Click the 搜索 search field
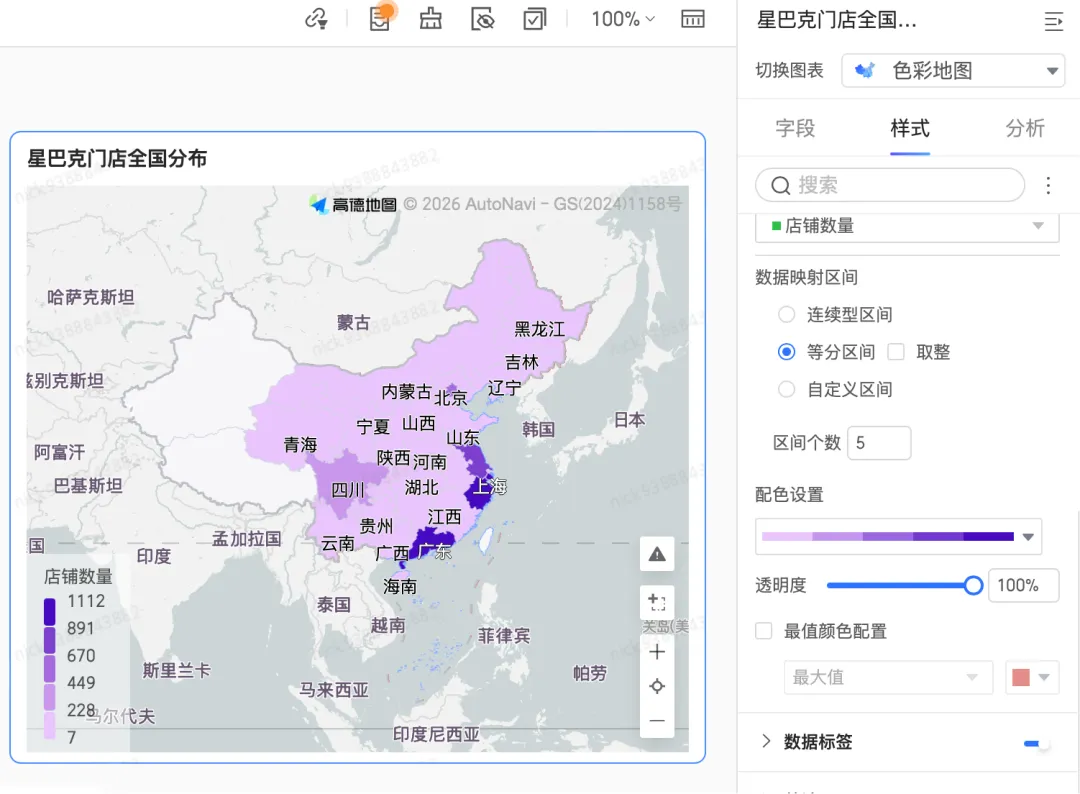This screenshot has width=1080, height=794. (890, 185)
